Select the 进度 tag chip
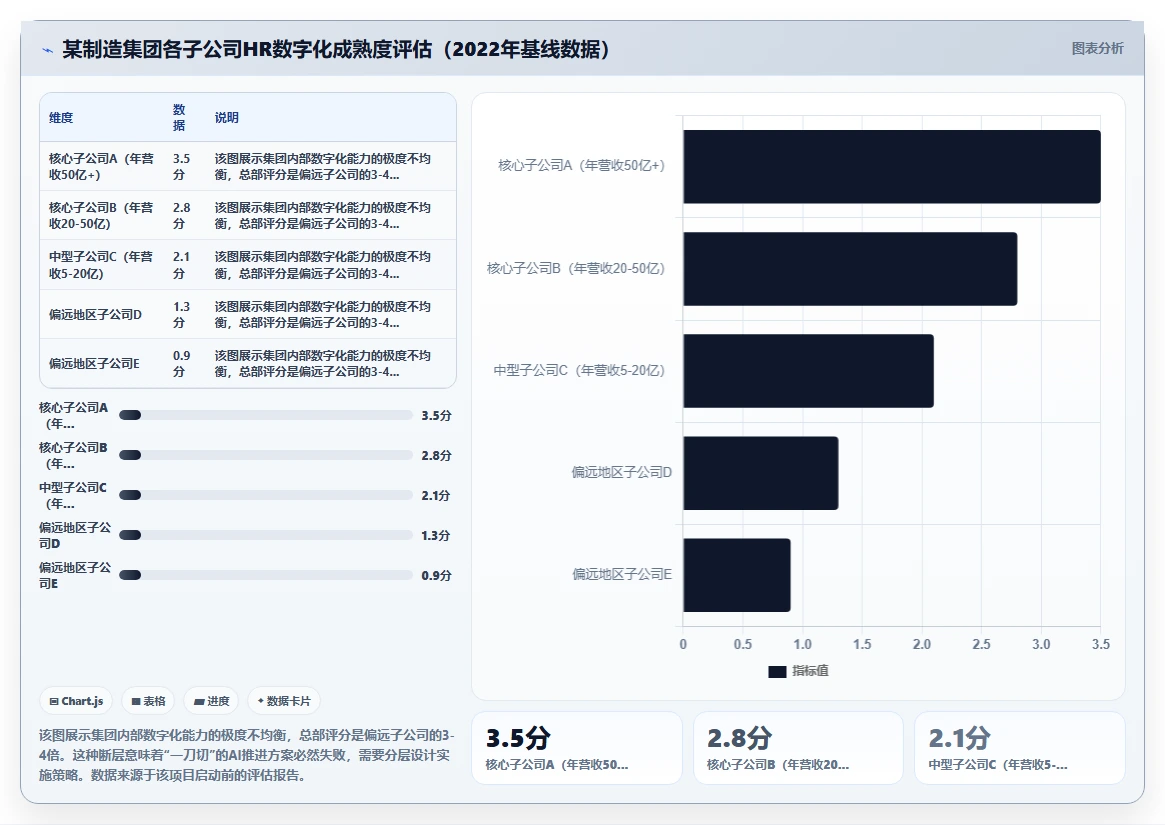 [212, 701]
